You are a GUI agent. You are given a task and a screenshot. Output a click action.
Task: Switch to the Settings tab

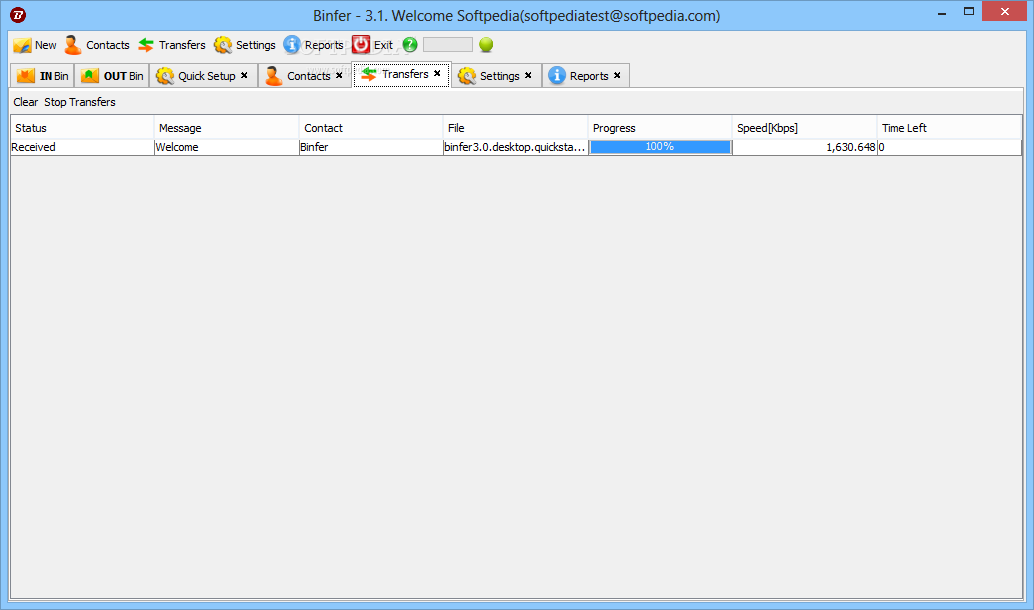click(x=499, y=76)
